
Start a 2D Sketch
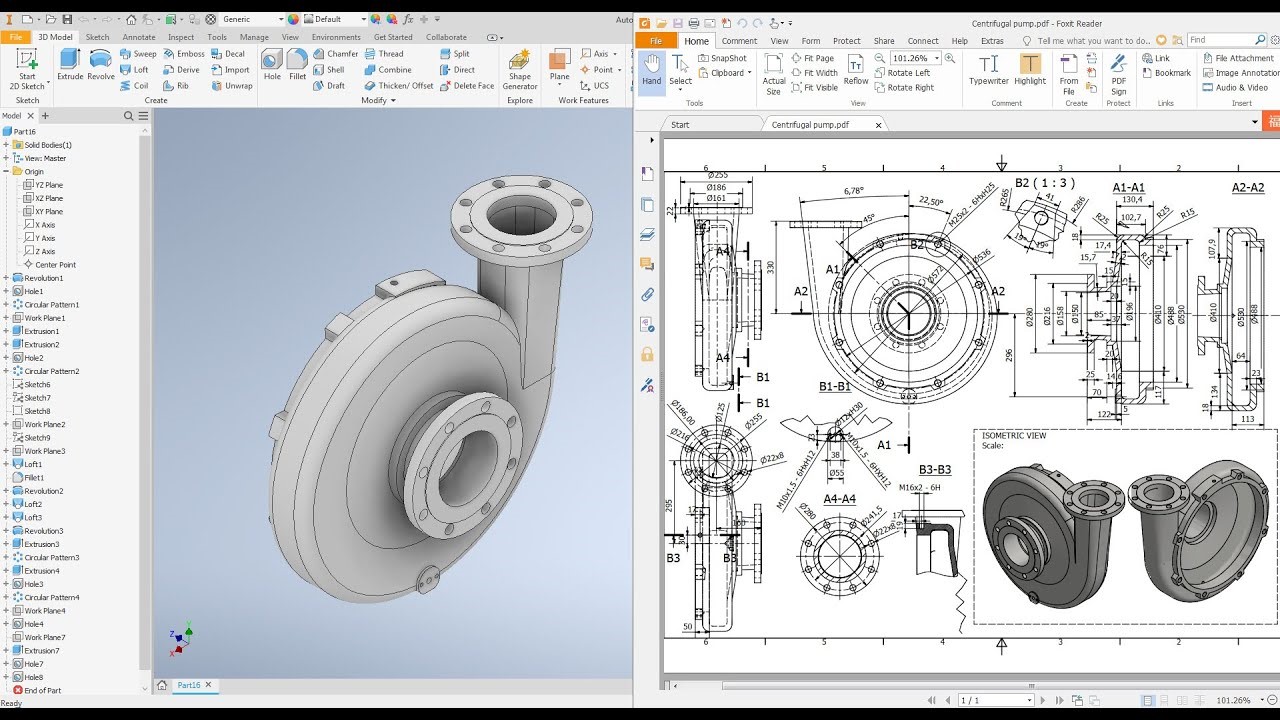27,69
